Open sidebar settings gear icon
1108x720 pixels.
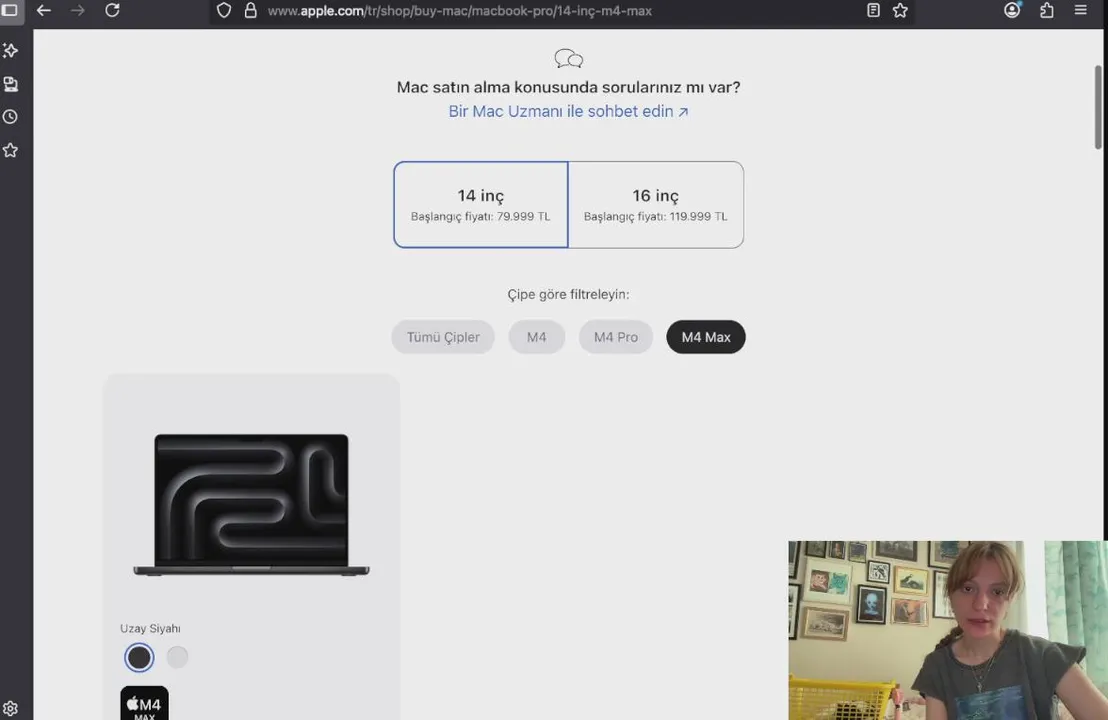coord(10,709)
